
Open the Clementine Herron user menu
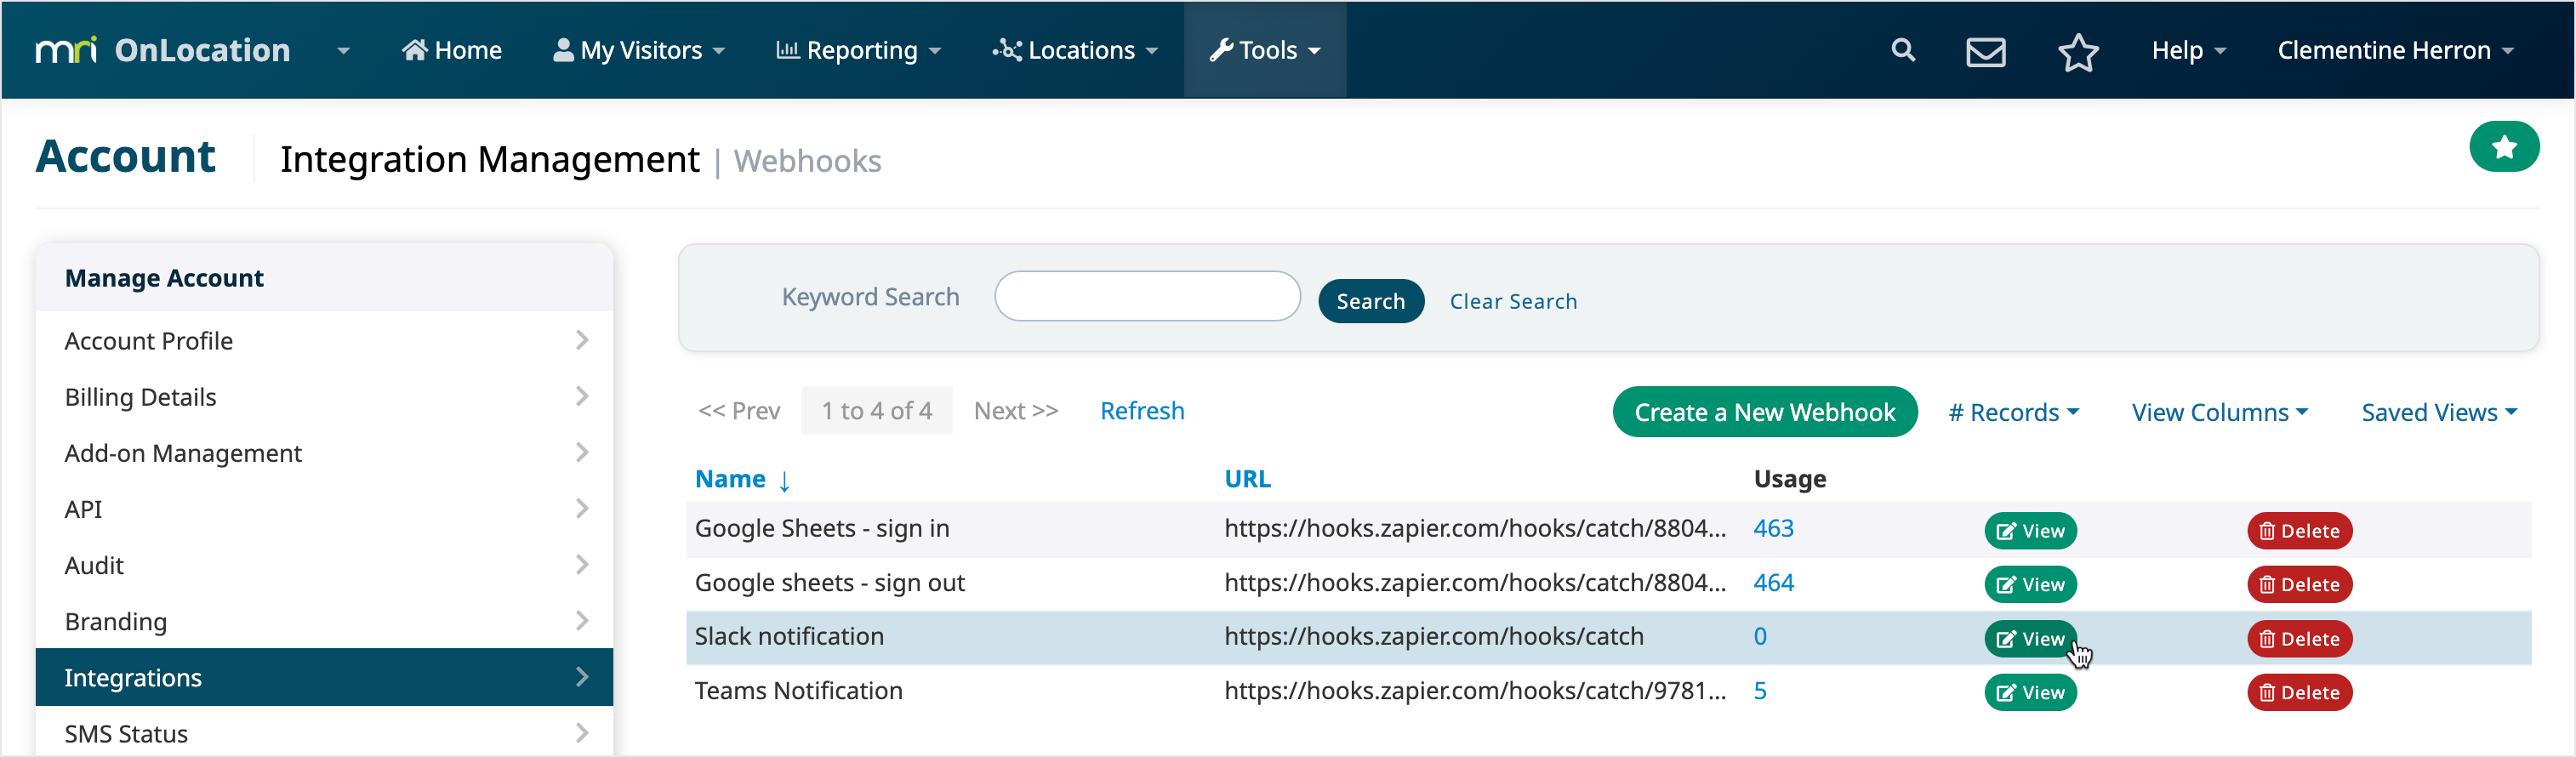coord(2394,50)
